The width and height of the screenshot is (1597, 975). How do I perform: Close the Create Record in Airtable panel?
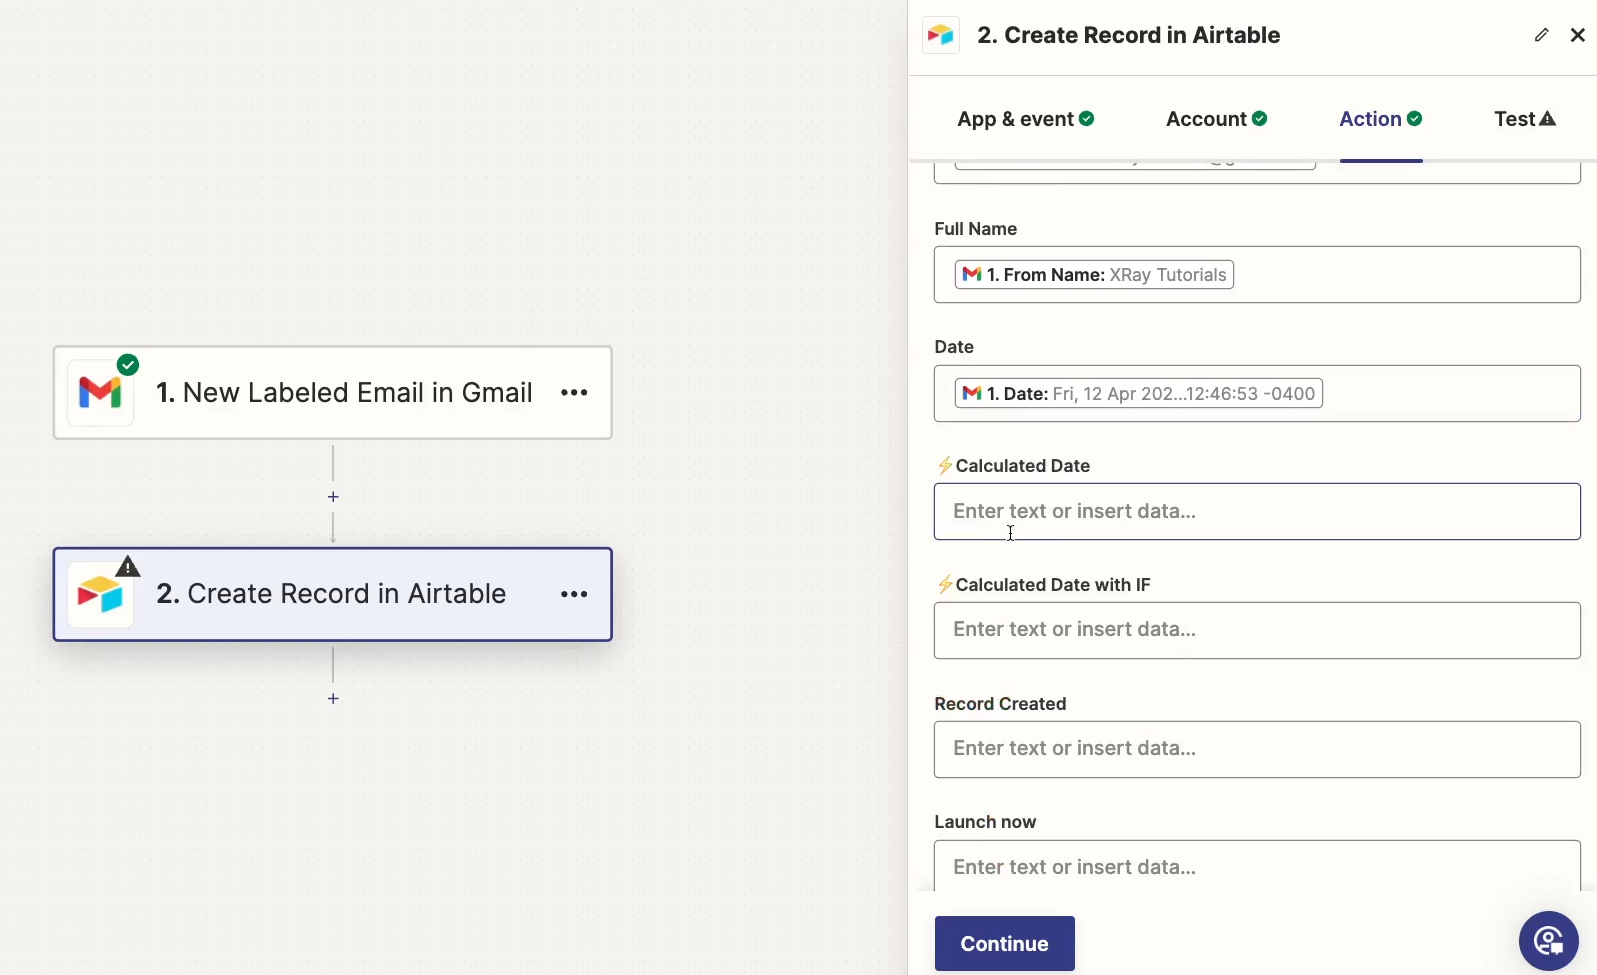pyautogui.click(x=1578, y=35)
